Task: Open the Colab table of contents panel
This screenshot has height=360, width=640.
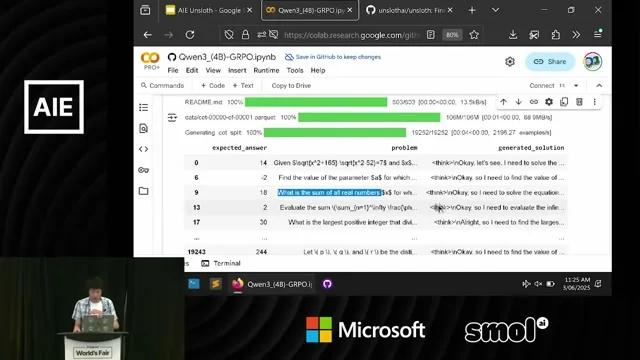Action: click(143, 107)
